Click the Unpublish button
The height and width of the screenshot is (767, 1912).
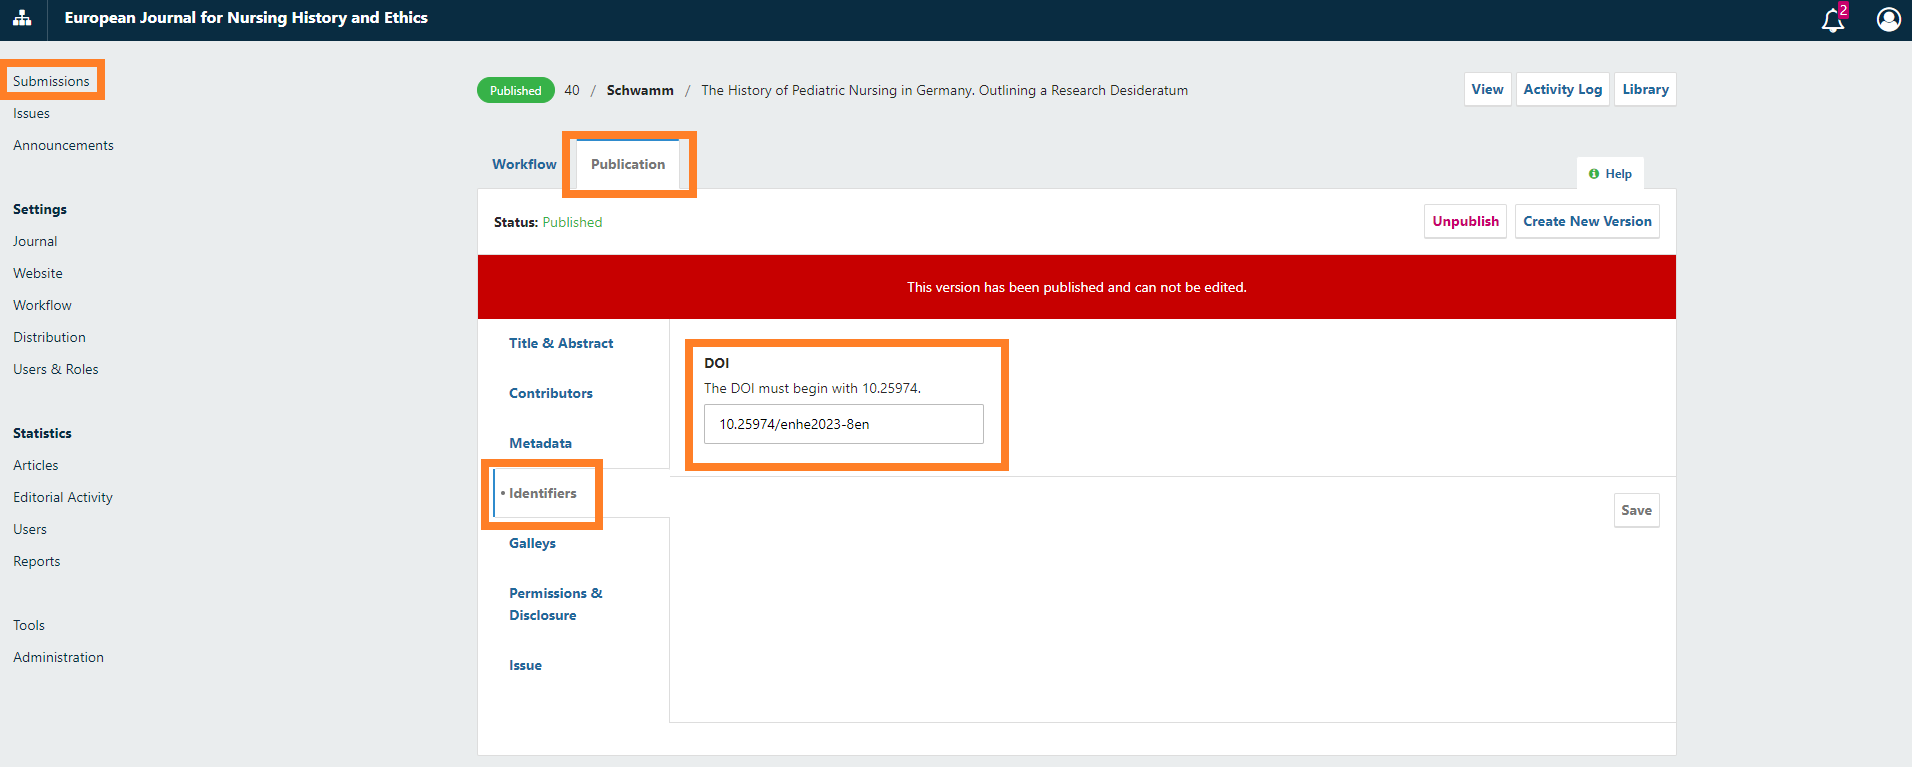(1465, 221)
